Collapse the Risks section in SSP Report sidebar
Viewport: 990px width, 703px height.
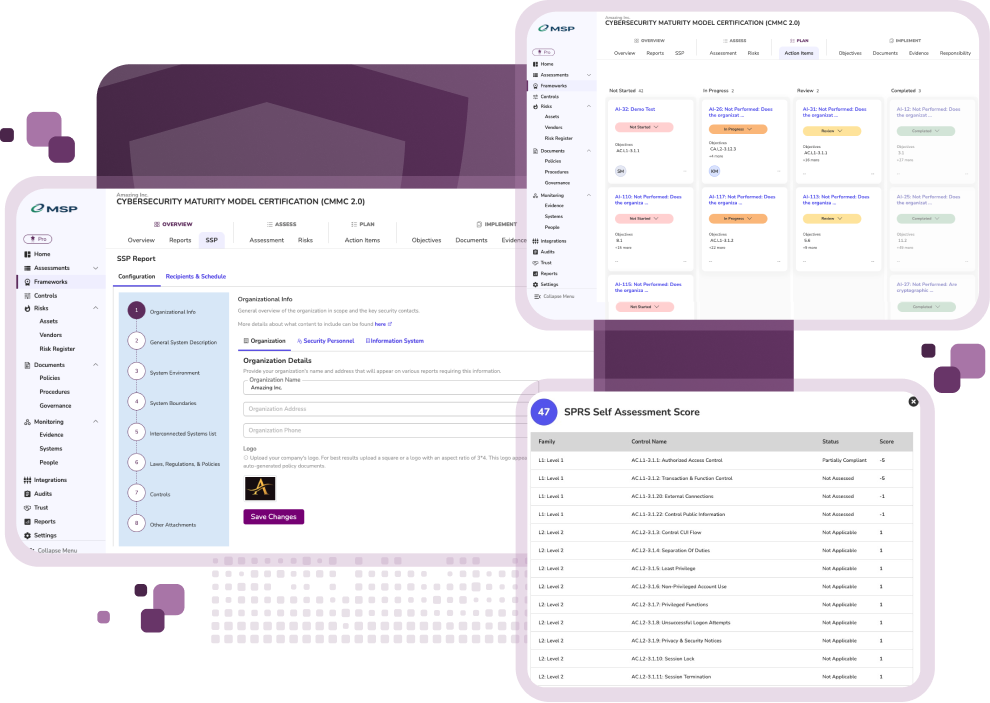[x=96, y=308]
